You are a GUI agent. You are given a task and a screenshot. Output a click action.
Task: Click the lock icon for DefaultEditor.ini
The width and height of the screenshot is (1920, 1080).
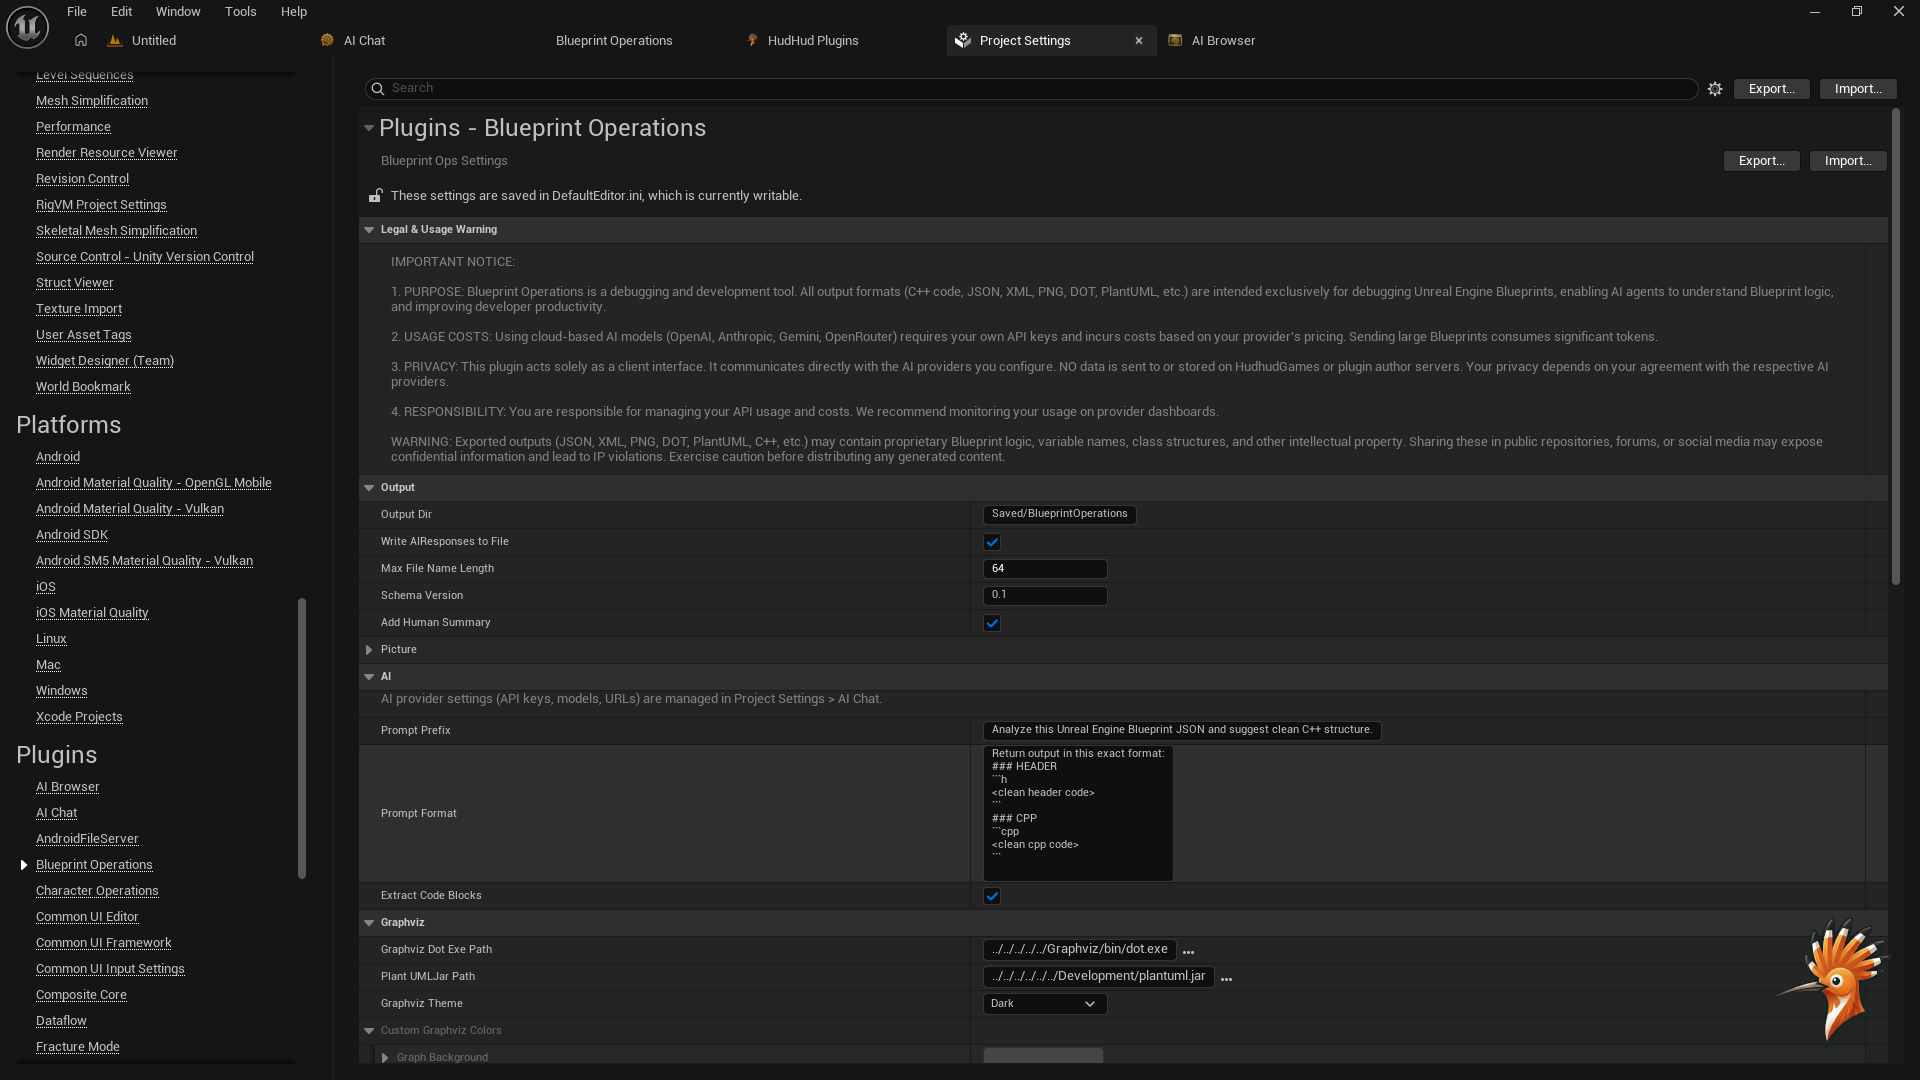pos(375,196)
